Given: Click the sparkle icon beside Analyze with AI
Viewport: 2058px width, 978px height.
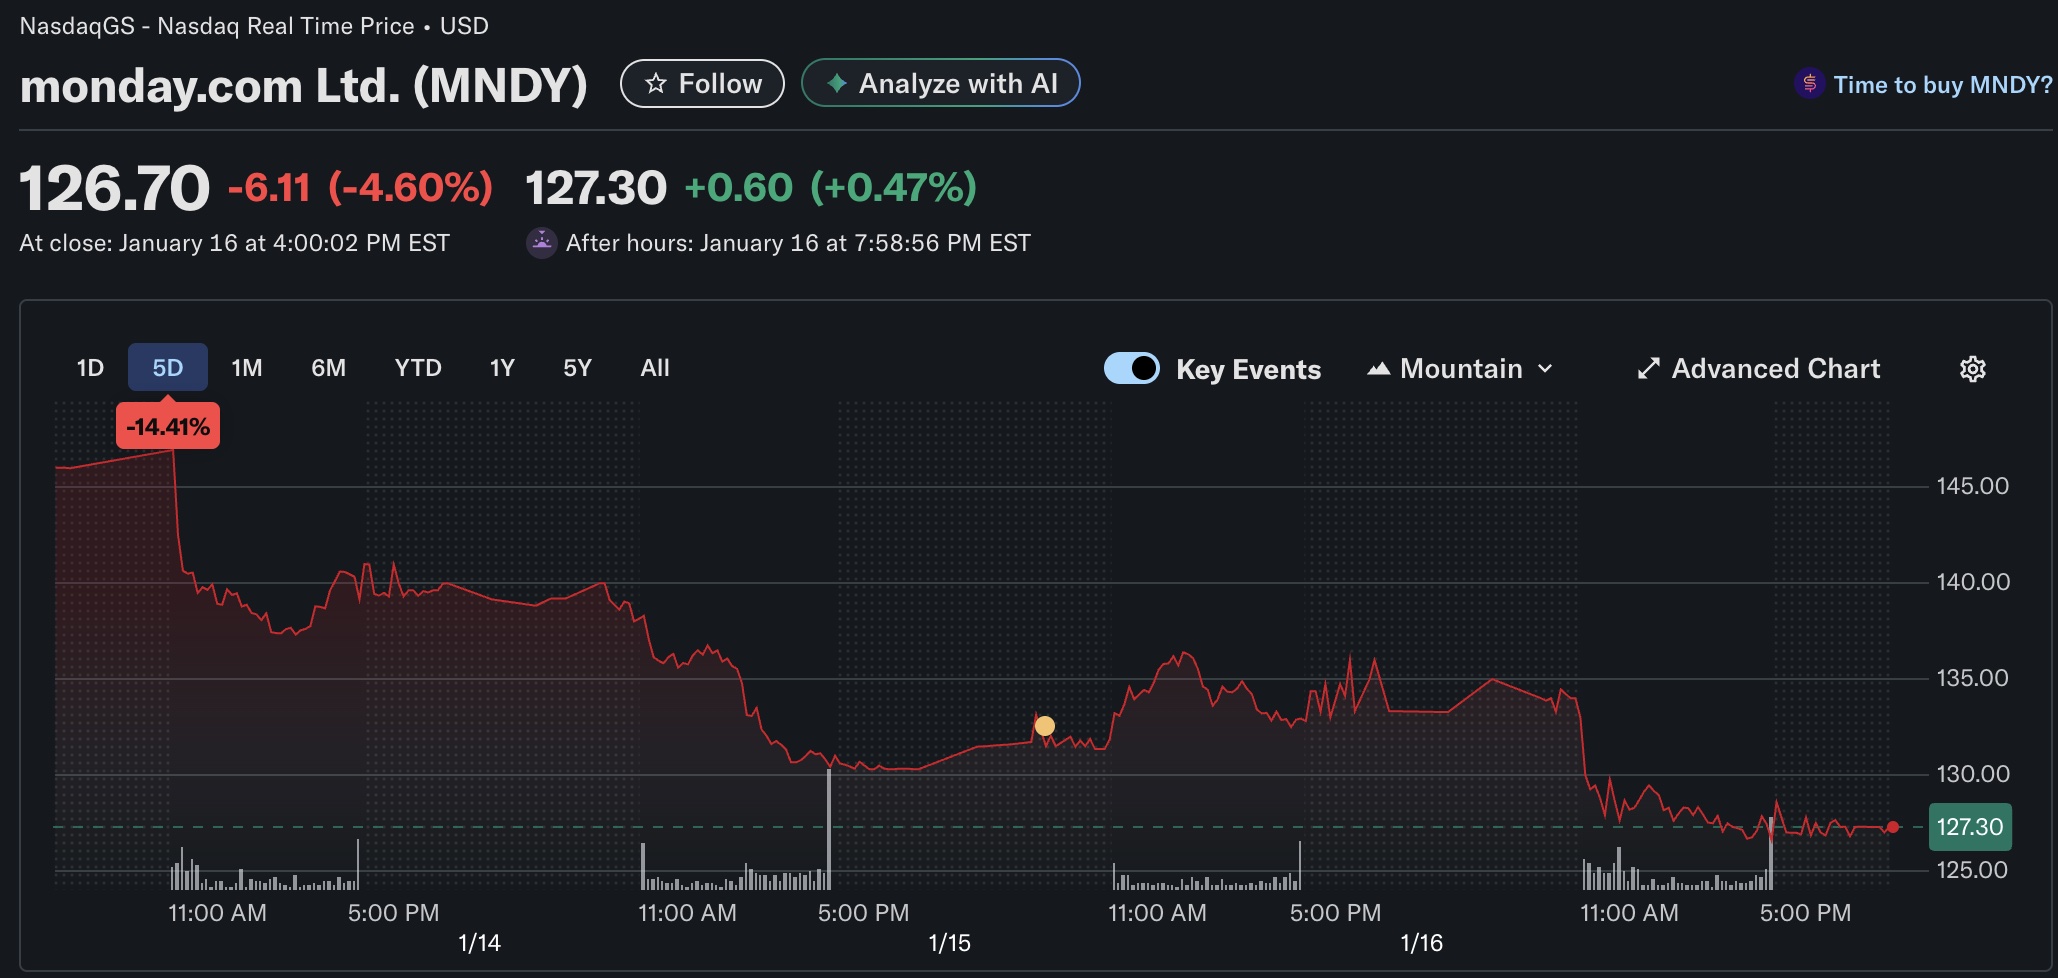Looking at the screenshot, I should (837, 84).
